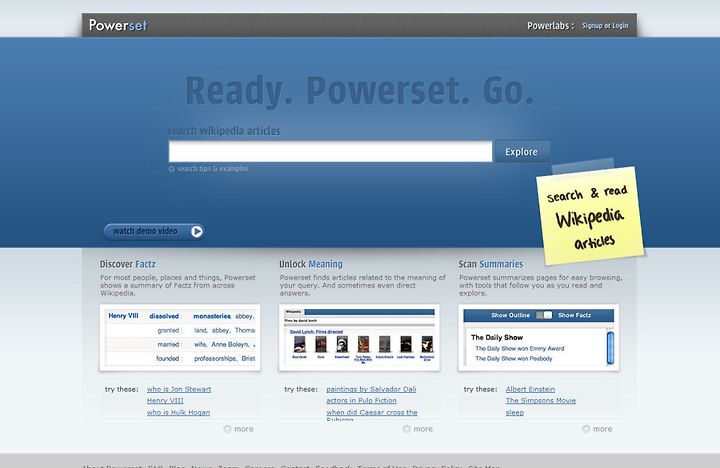Screen dimensions: 720x468
Task: Click 'married' row in the Factz table
Action: (180, 344)
